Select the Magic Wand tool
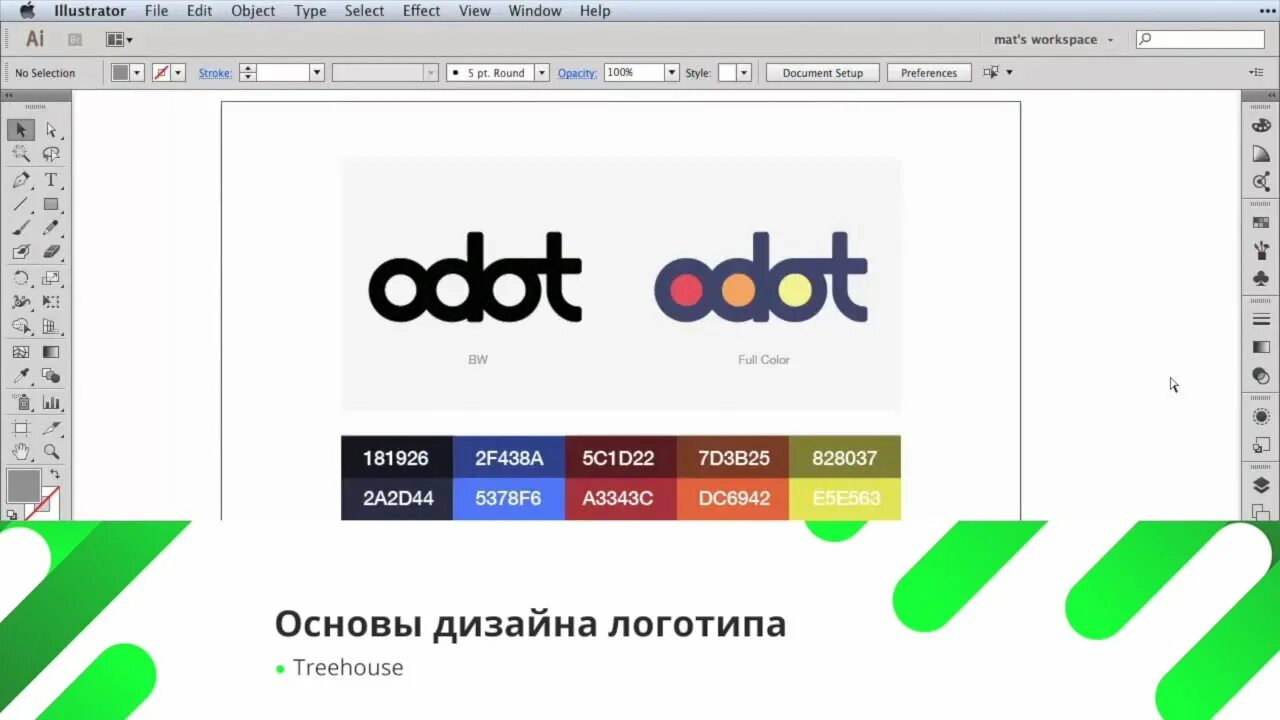The width and height of the screenshot is (1280, 720). coord(21,154)
